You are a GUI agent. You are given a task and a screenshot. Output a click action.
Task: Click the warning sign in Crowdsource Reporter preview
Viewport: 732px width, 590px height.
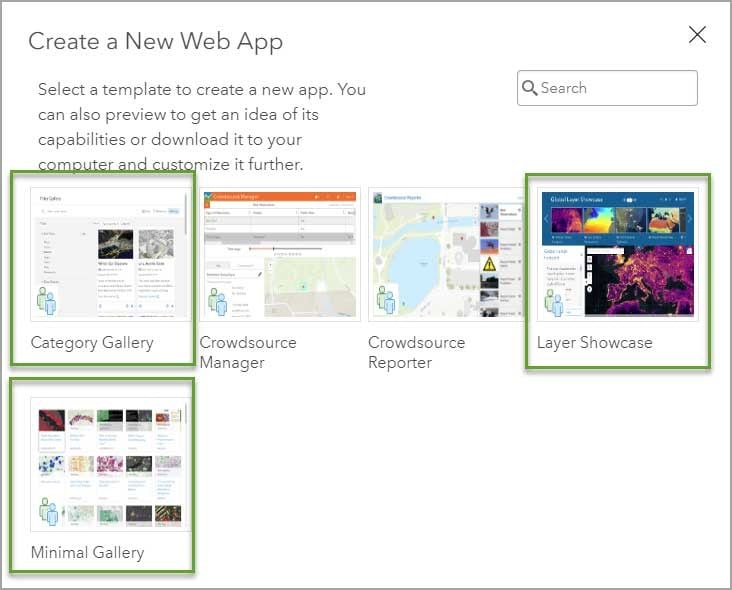click(x=489, y=264)
